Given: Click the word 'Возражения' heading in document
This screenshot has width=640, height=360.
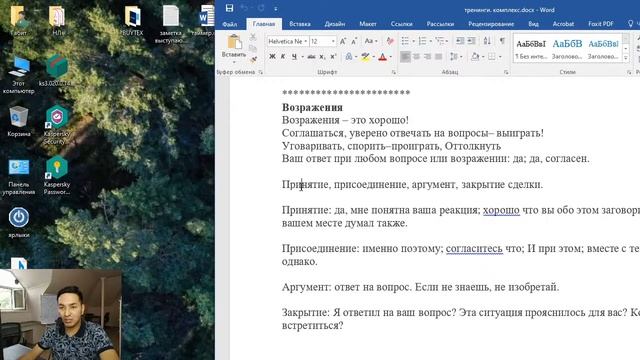Looking at the screenshot, I should tap(312, 107).
